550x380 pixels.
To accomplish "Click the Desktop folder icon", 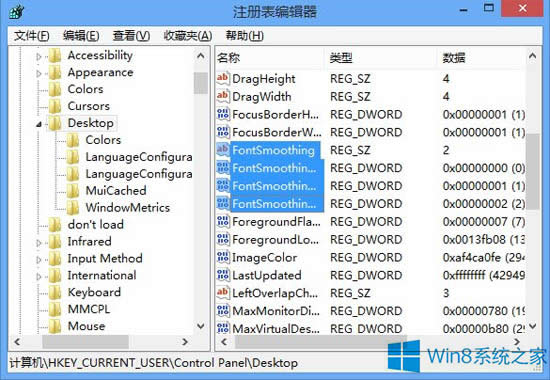I will pyautogui.click(x=55, y=123).
